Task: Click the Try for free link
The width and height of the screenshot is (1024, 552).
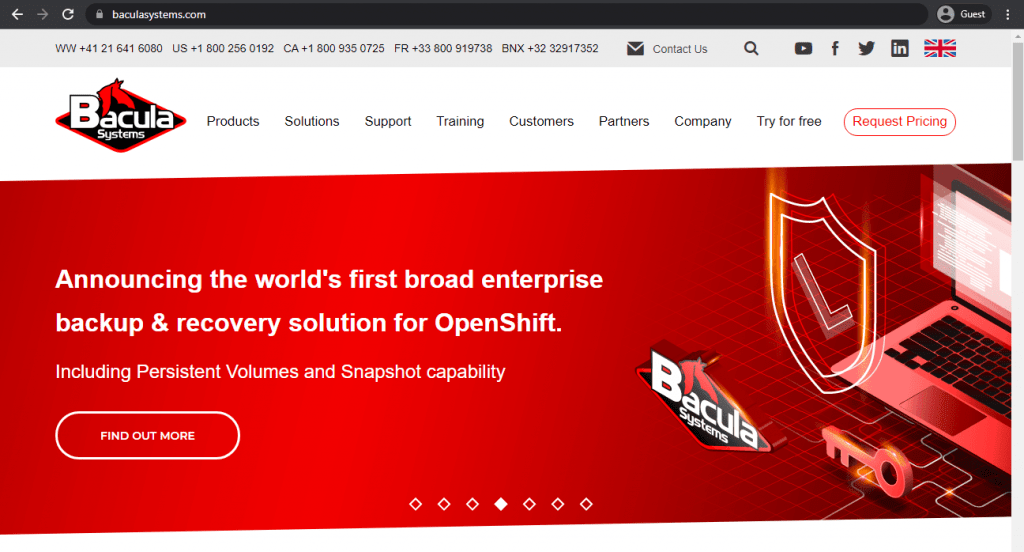Action: click(789, 122)
